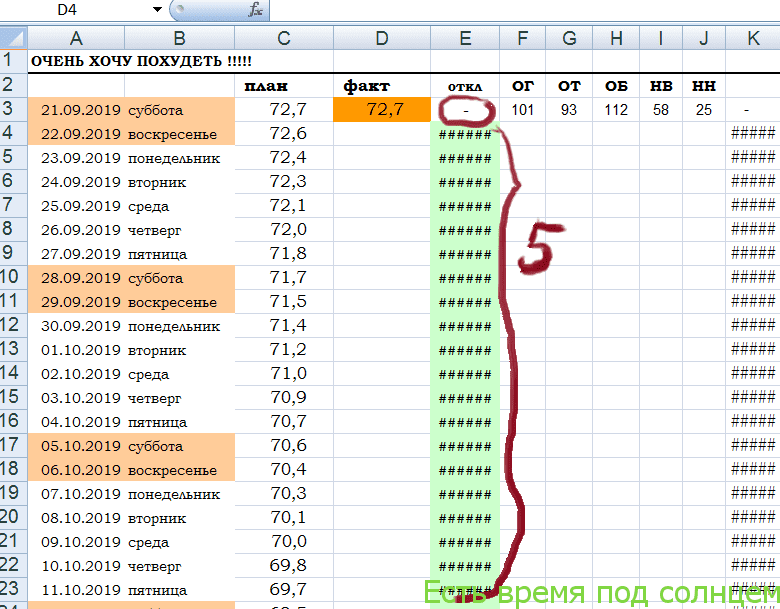Click the Select All corner button
This screenshot has width=780, height=609.
click(13, 38)
